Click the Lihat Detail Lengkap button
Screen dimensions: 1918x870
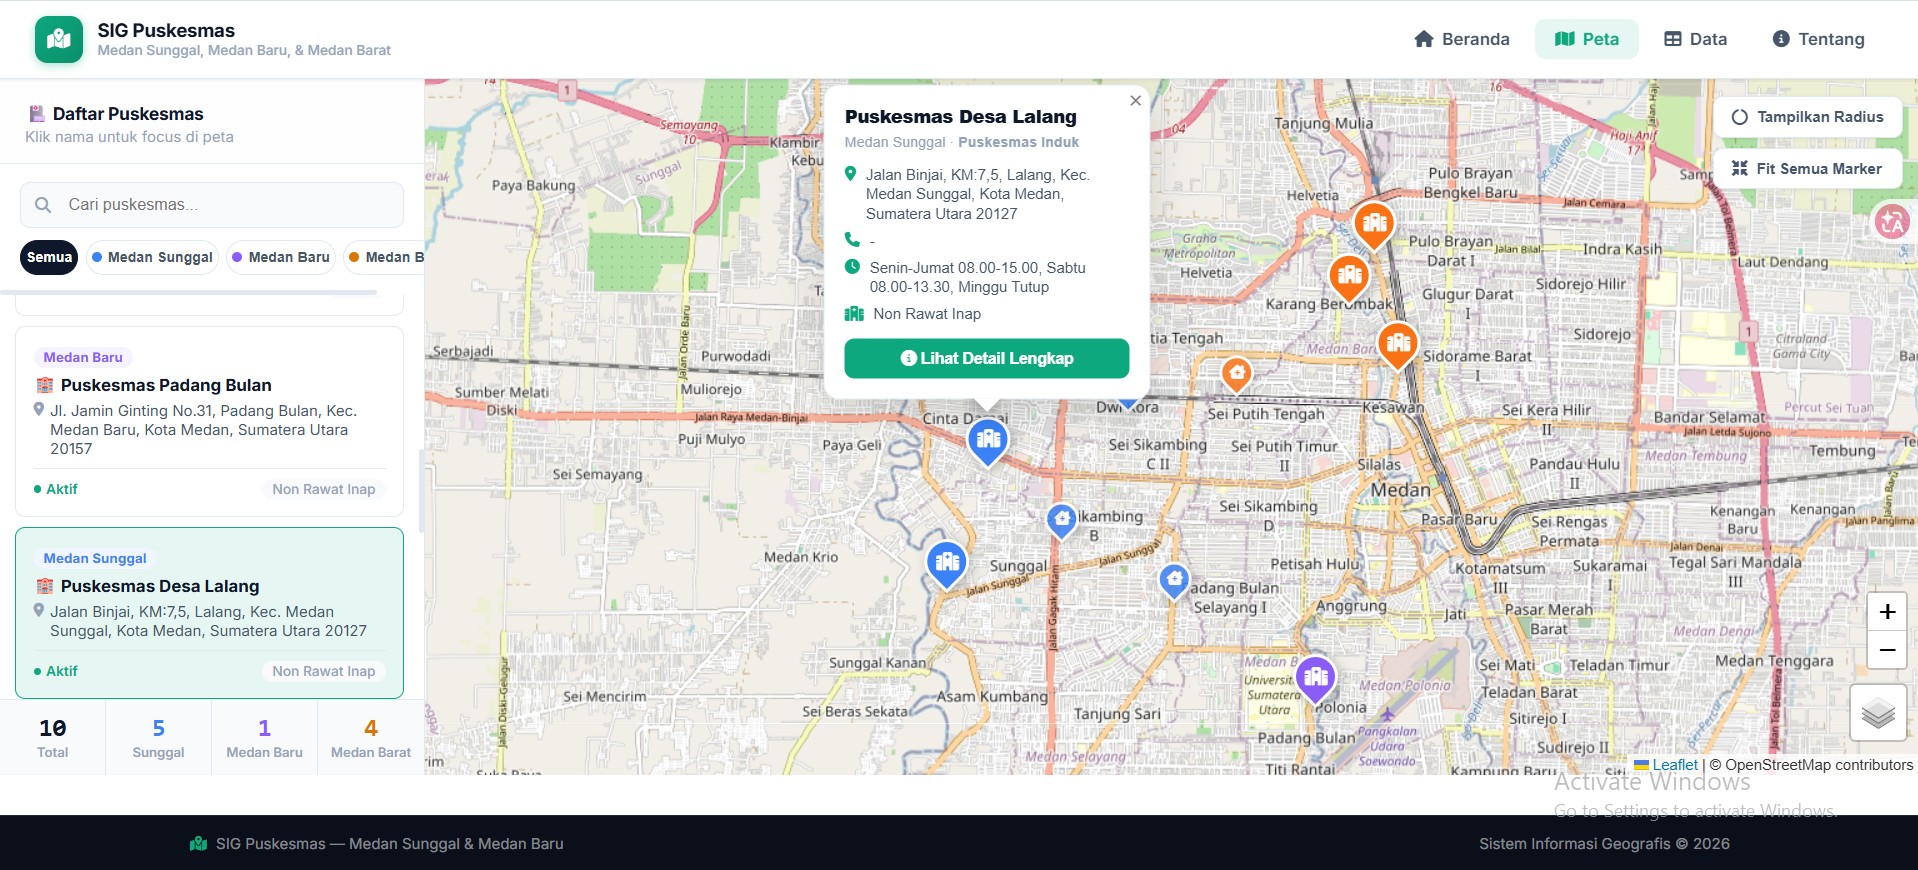987,358
